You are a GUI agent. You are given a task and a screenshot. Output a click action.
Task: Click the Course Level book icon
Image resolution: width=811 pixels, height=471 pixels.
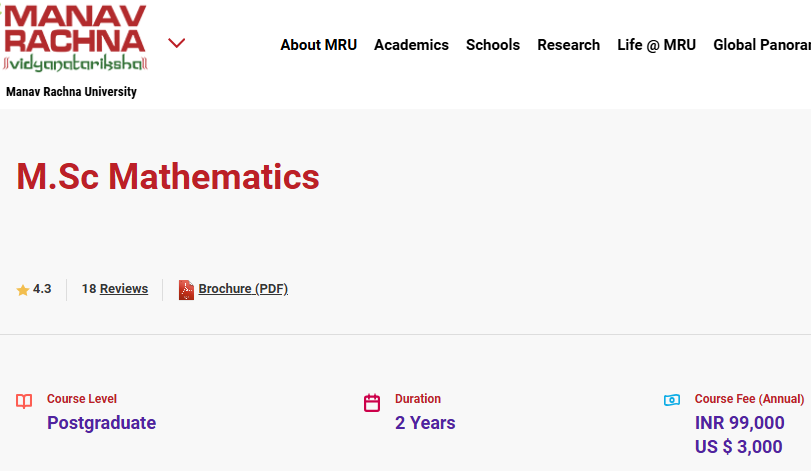point(24,402)
